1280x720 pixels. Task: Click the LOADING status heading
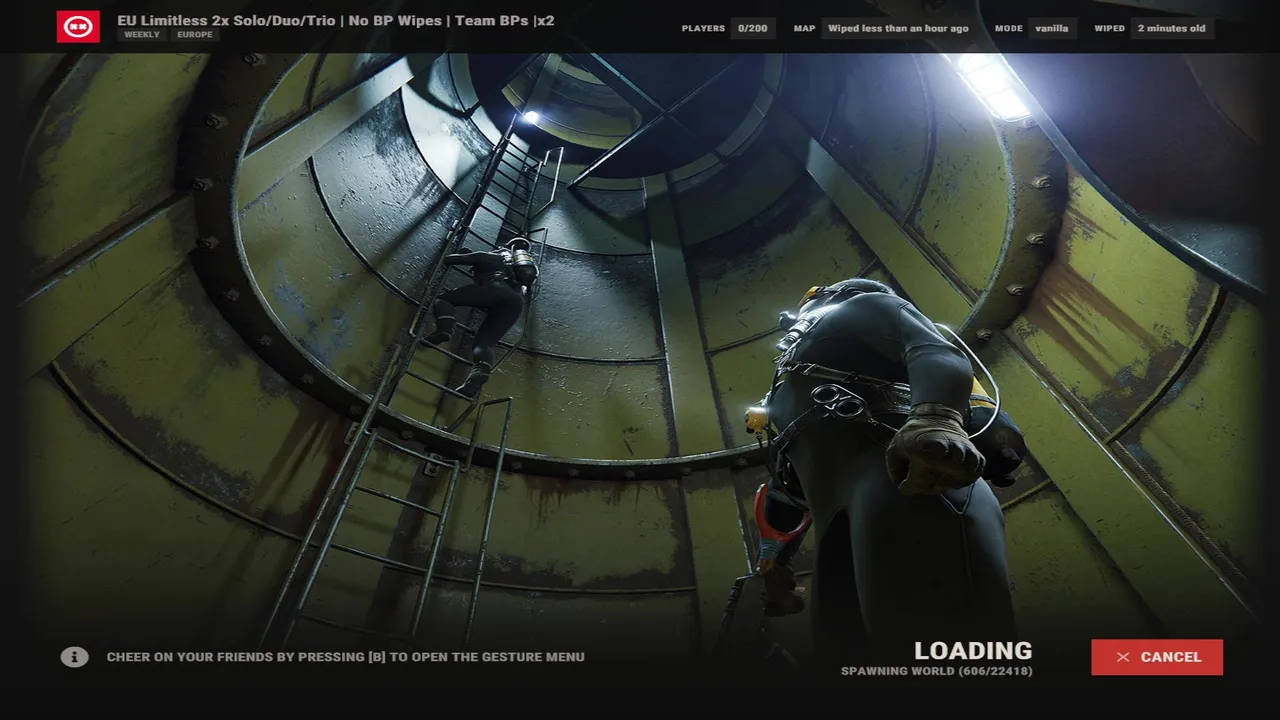point(973,652)
